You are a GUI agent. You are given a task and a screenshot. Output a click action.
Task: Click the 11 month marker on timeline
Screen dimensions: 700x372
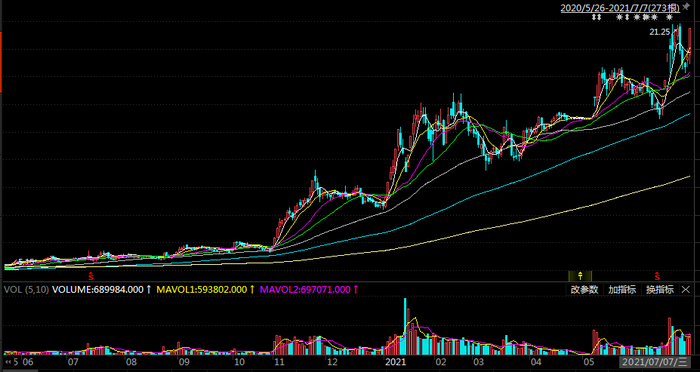coord(279,361)
